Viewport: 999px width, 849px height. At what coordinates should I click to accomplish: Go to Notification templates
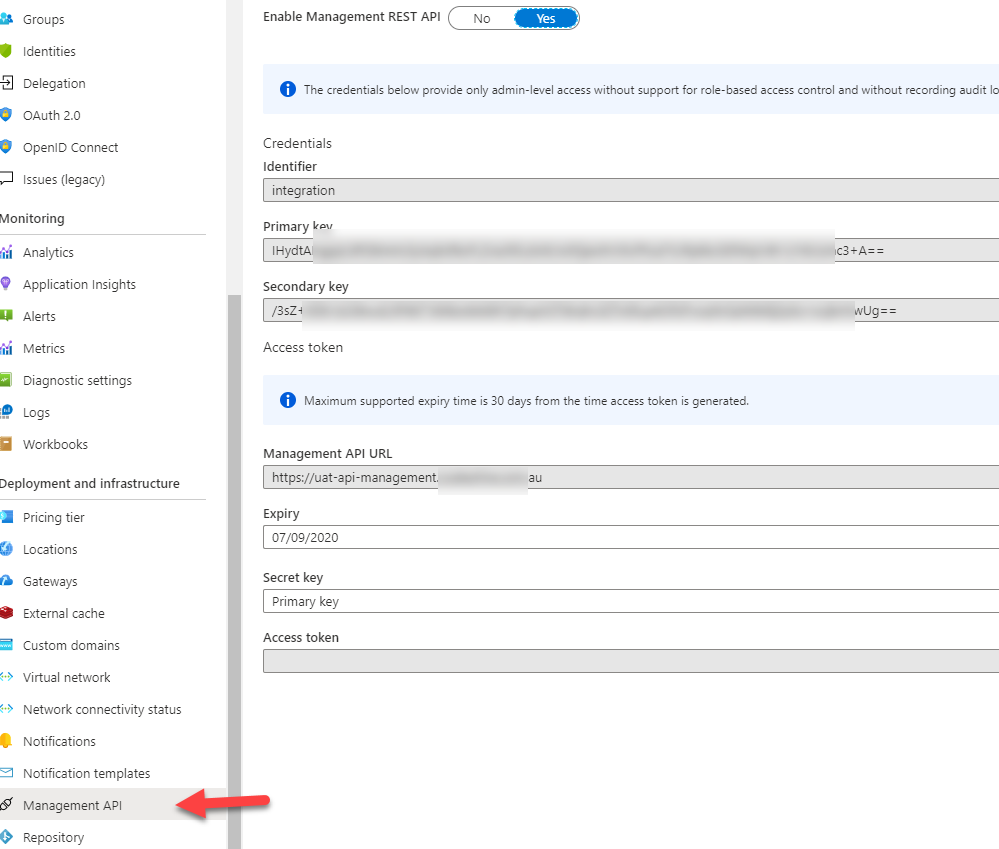[86, 774]
